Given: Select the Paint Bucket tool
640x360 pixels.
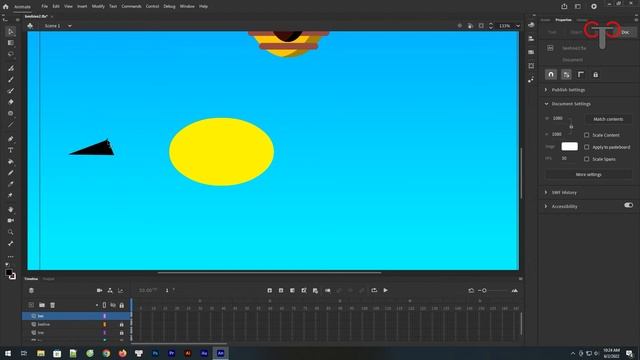Looking at the screenshot, I should coord(11,162).
